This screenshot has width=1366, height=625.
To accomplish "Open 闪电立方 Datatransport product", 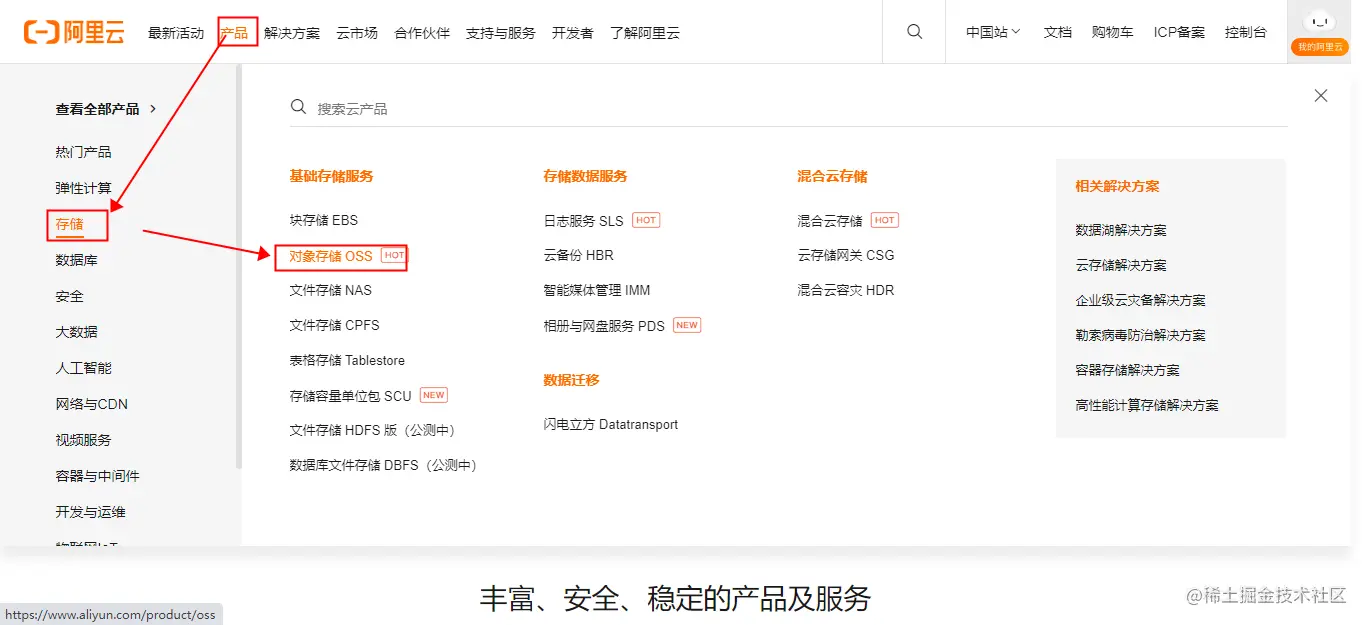I will coord(611,425).
